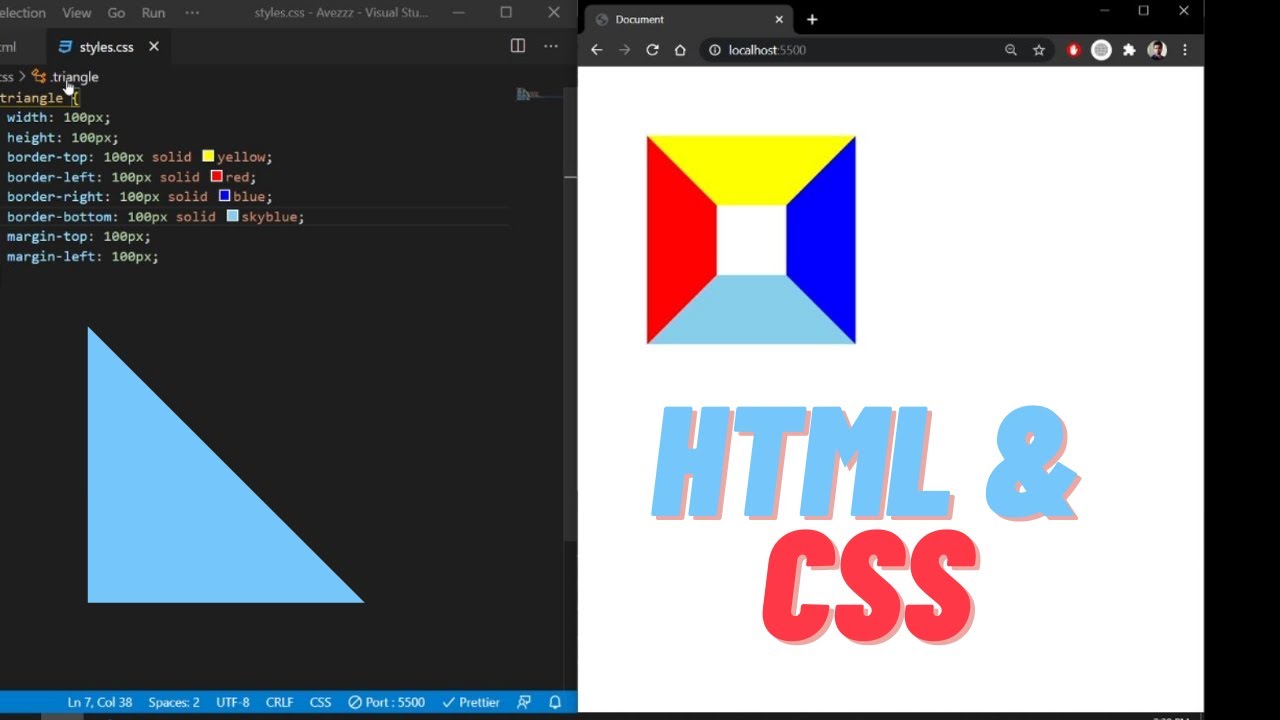Image resolution: width=1280 pixels, height=720 pixels.
Task: Go to the Chrome home page
Action: pyautogui.click(x=680, y=50)
